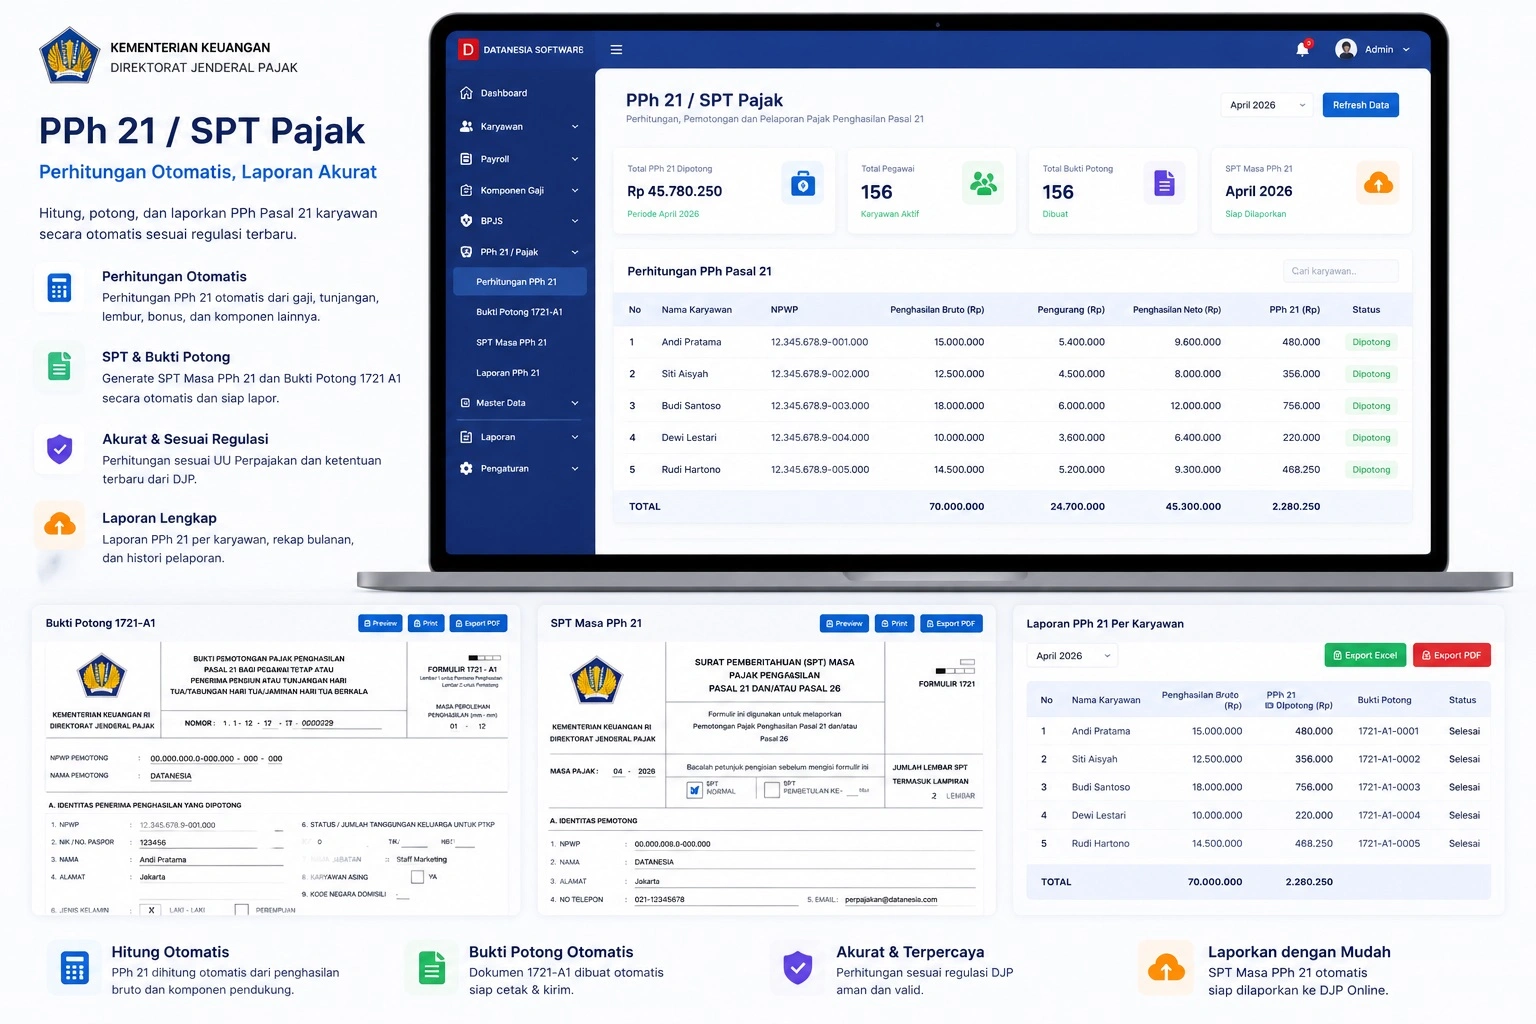The width and height of the screenshot is (1536, 1024).
Task: Click Dipotong status for Rudi Hartono
Action: (x=1371, y=469)
